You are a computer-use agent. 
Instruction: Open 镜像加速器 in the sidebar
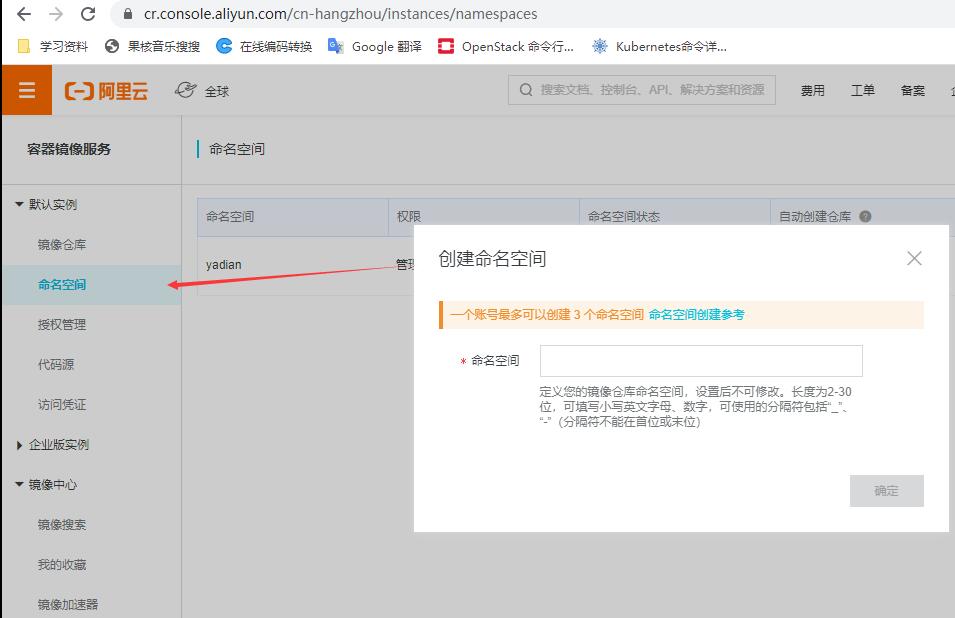pos(68,605)
